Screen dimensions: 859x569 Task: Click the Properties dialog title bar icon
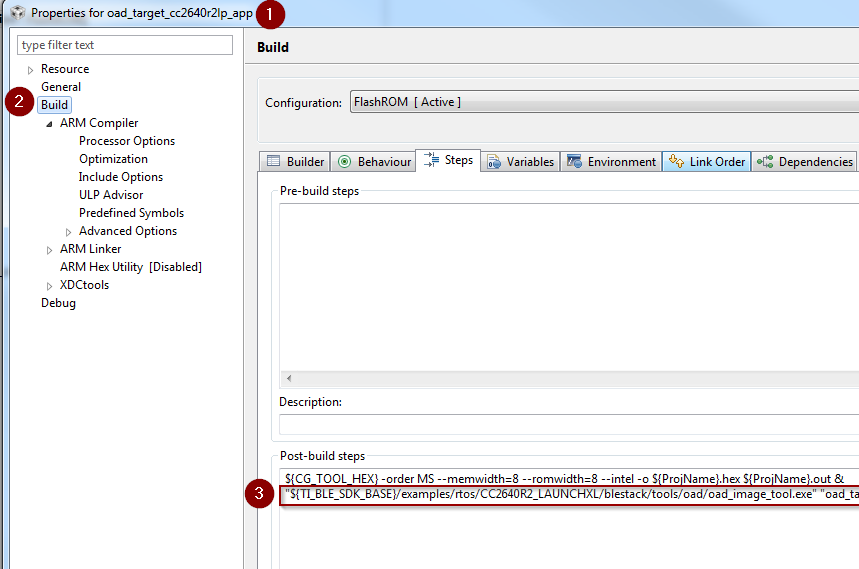pos(17,14)
